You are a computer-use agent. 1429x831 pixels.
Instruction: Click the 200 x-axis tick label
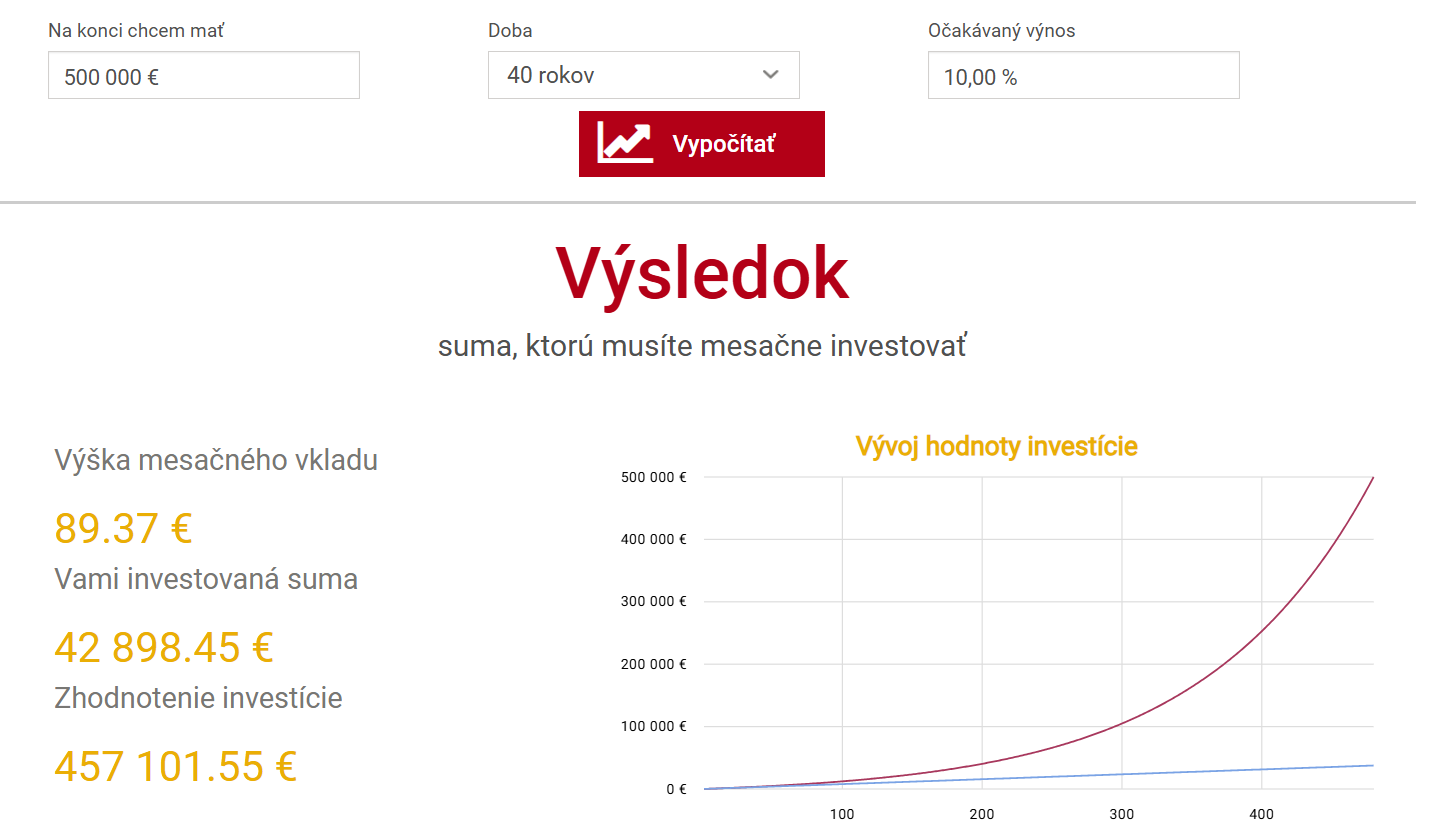[x=982, y=813]
